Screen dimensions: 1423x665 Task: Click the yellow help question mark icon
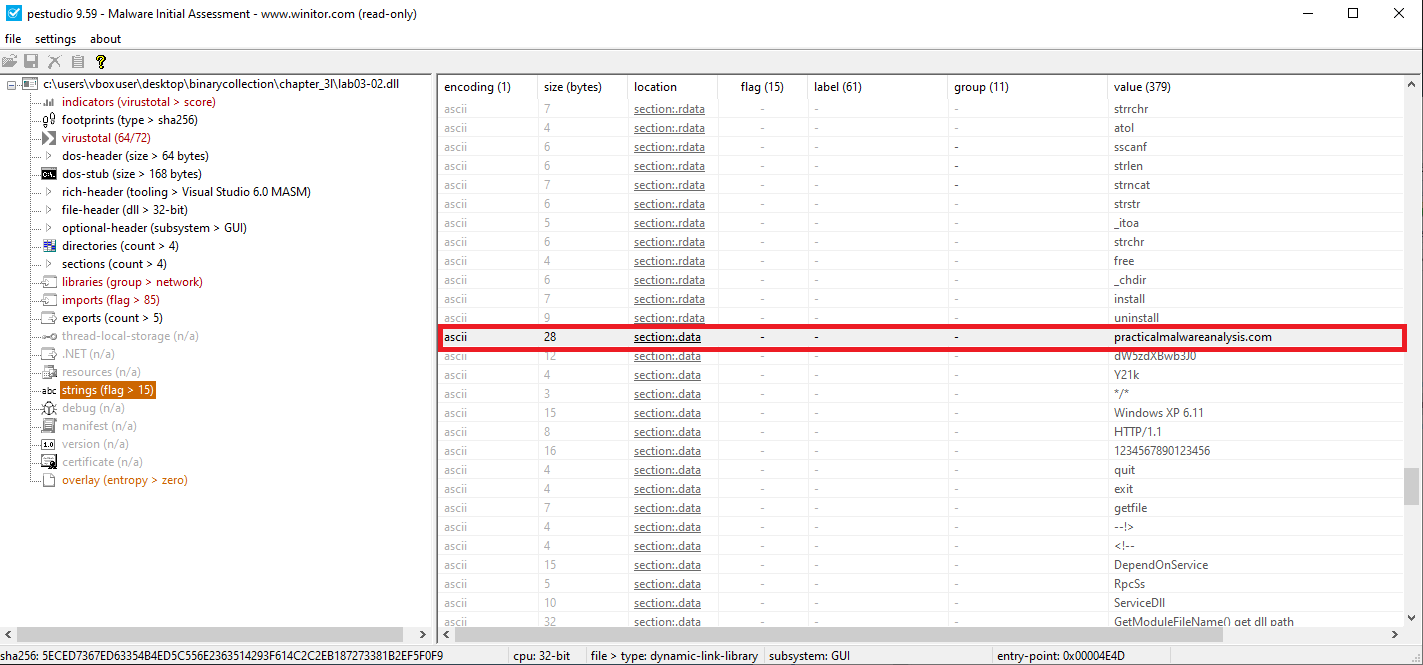pos(100,62)
